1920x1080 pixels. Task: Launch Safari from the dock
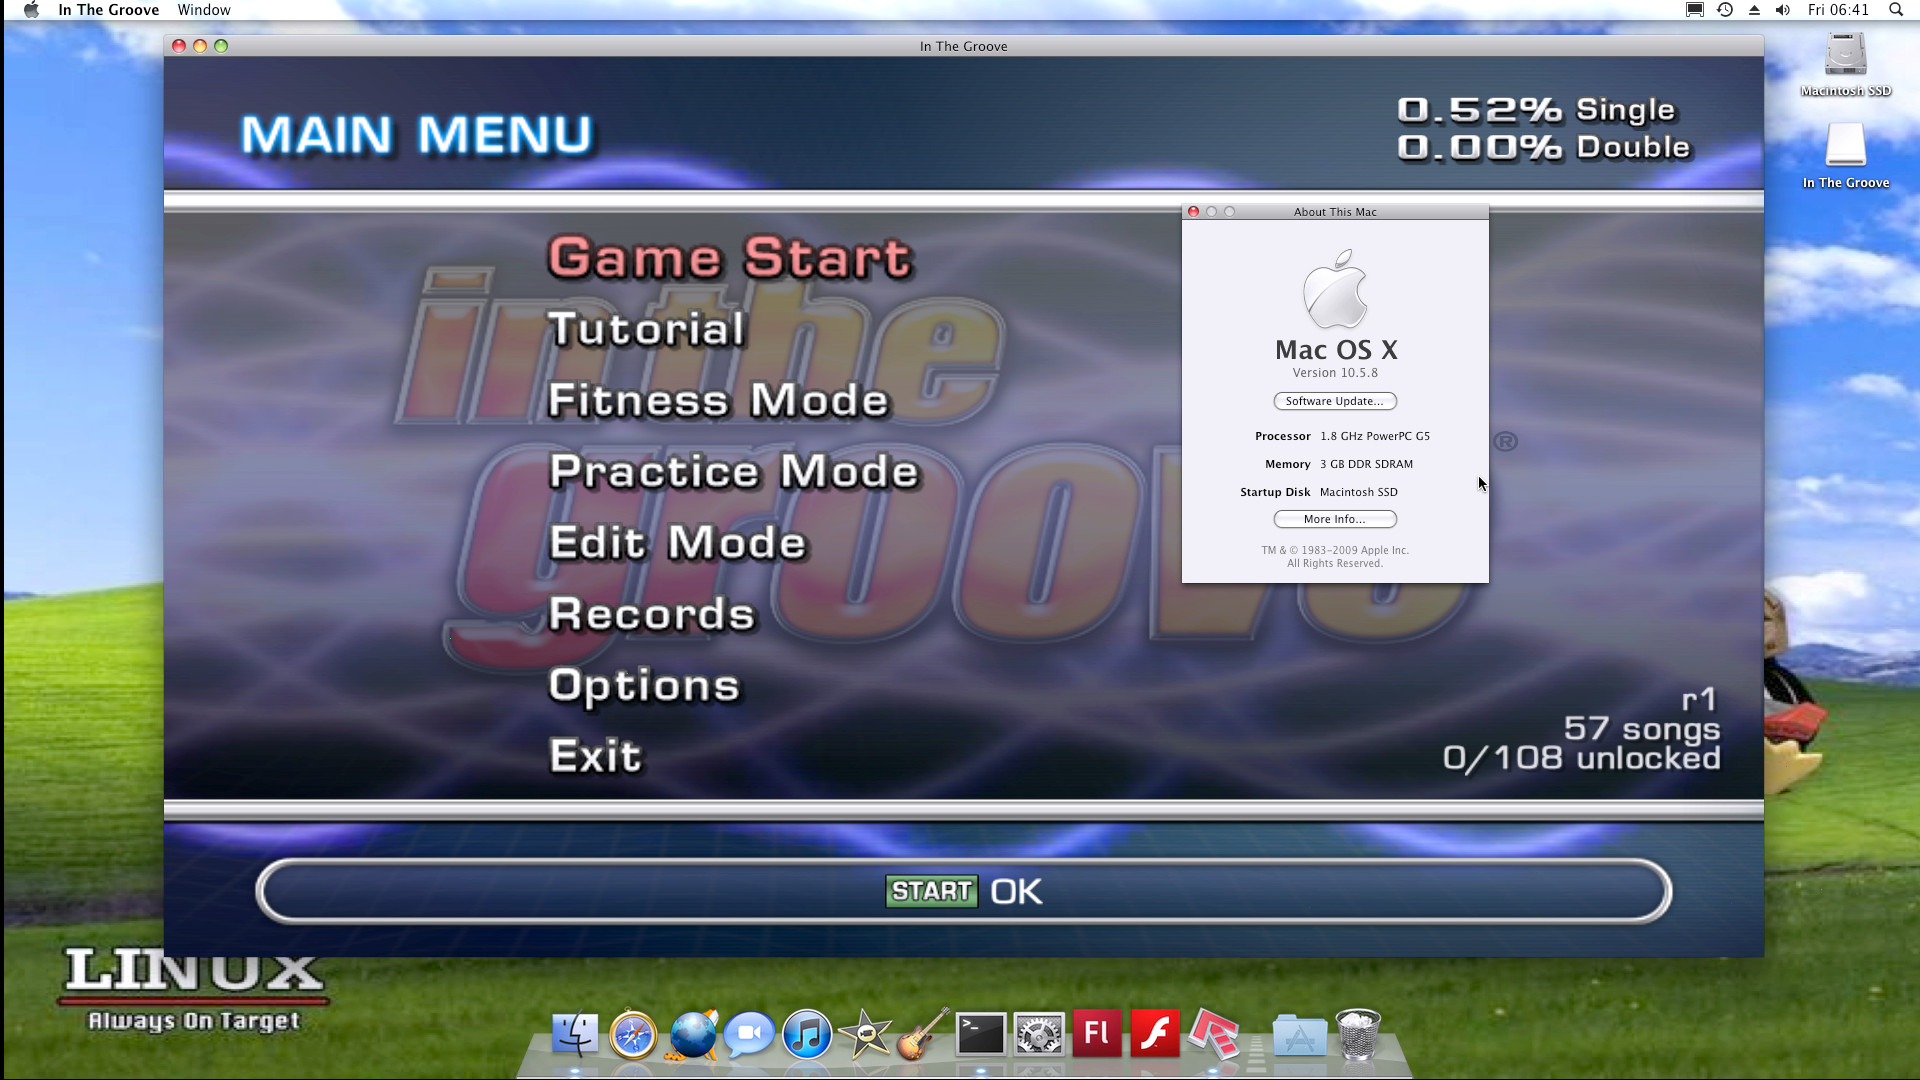[x=634, y=1035]
